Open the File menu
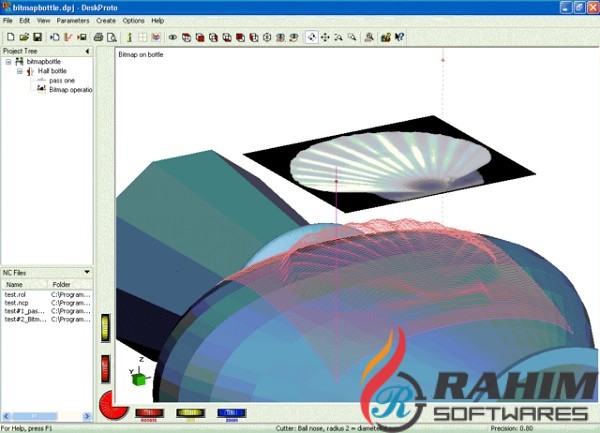Viewport: 600px width, 433px height. pos(8,21)
